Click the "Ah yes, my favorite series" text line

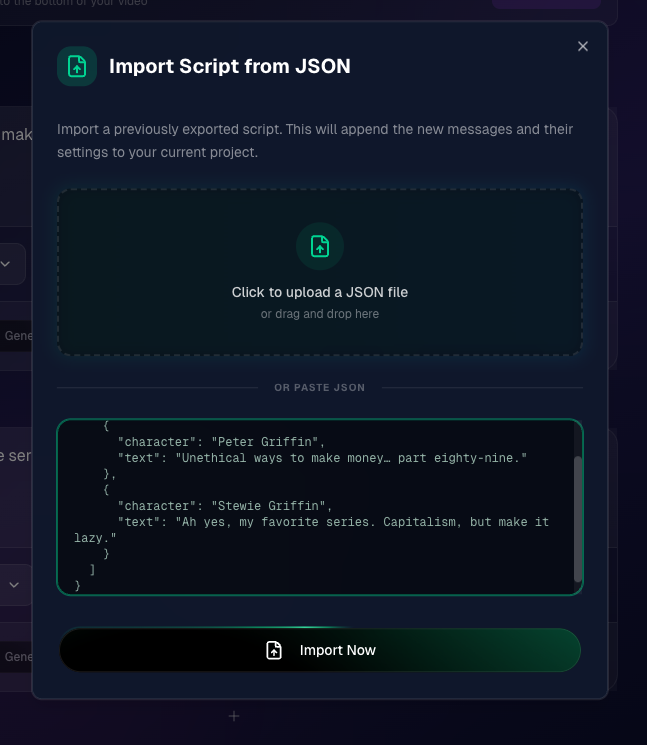point(312,530)
